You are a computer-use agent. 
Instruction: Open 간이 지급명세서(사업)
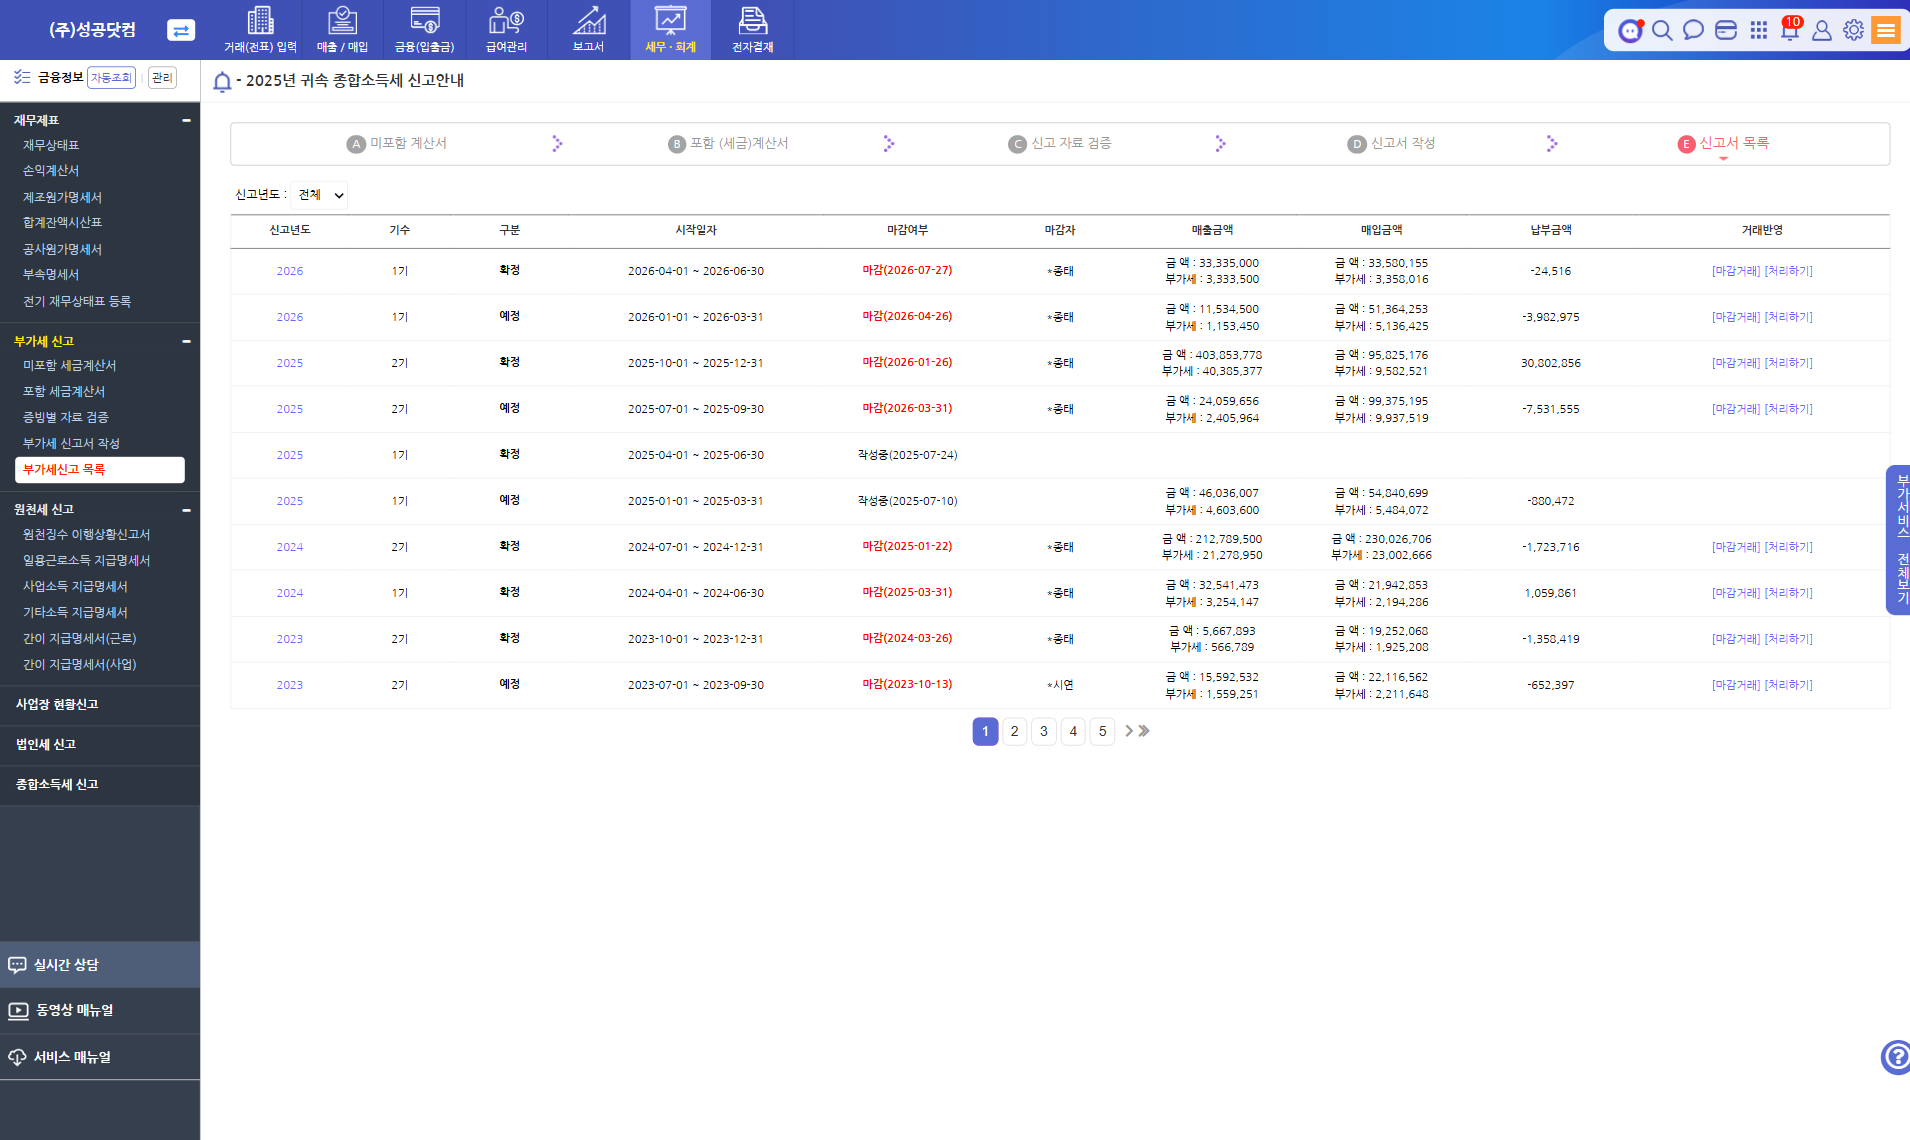tap(79, 665)
